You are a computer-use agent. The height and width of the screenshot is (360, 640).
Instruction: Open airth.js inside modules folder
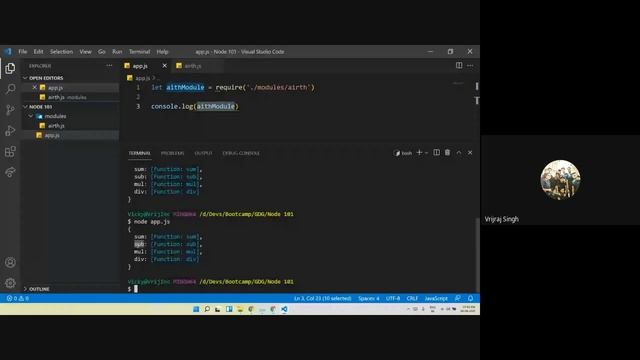tap(70, 126)
